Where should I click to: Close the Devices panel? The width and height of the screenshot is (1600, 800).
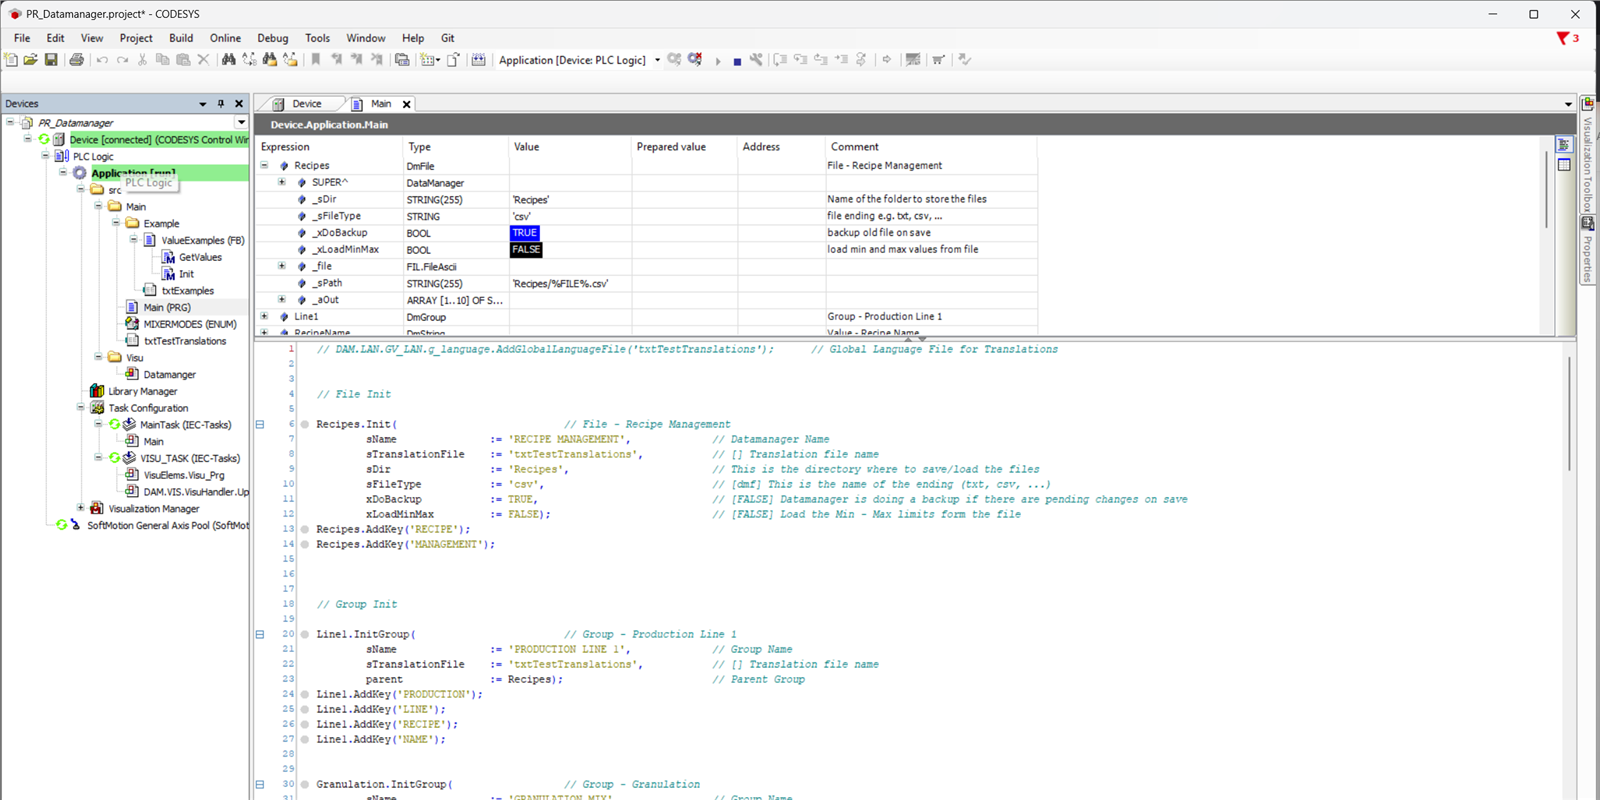pos(239,104)
